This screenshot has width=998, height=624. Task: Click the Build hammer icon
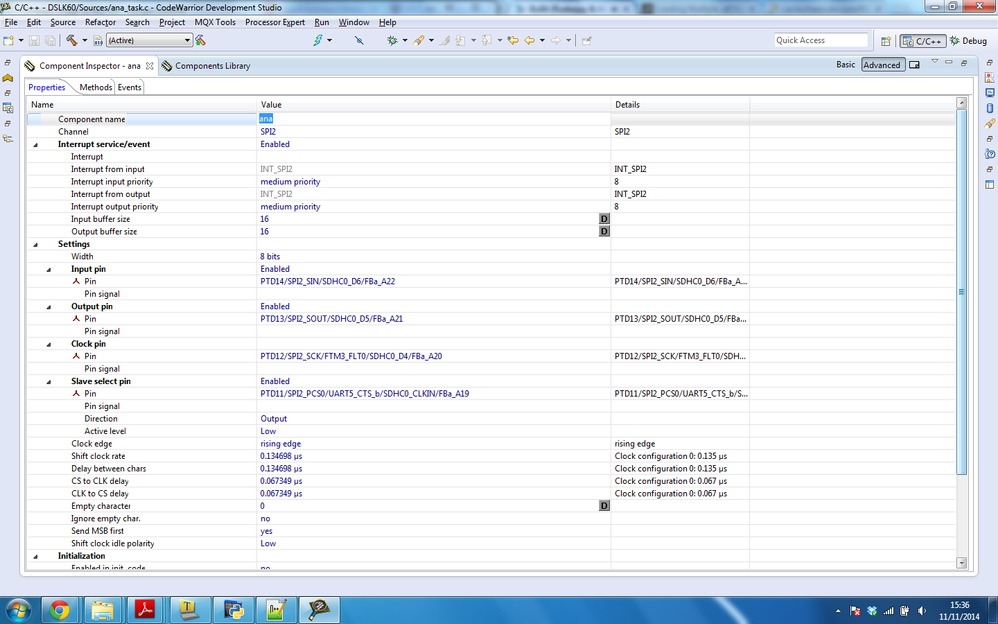72,40
